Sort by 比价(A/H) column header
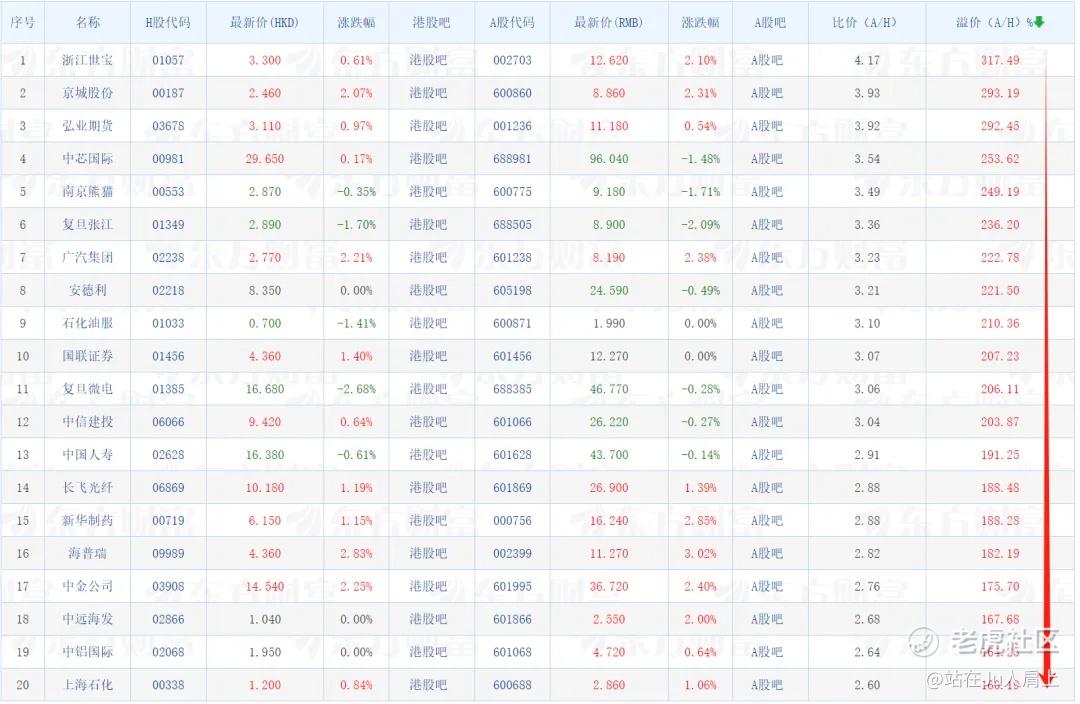This screenshot has height=704, width=1080. coord(865,22)
